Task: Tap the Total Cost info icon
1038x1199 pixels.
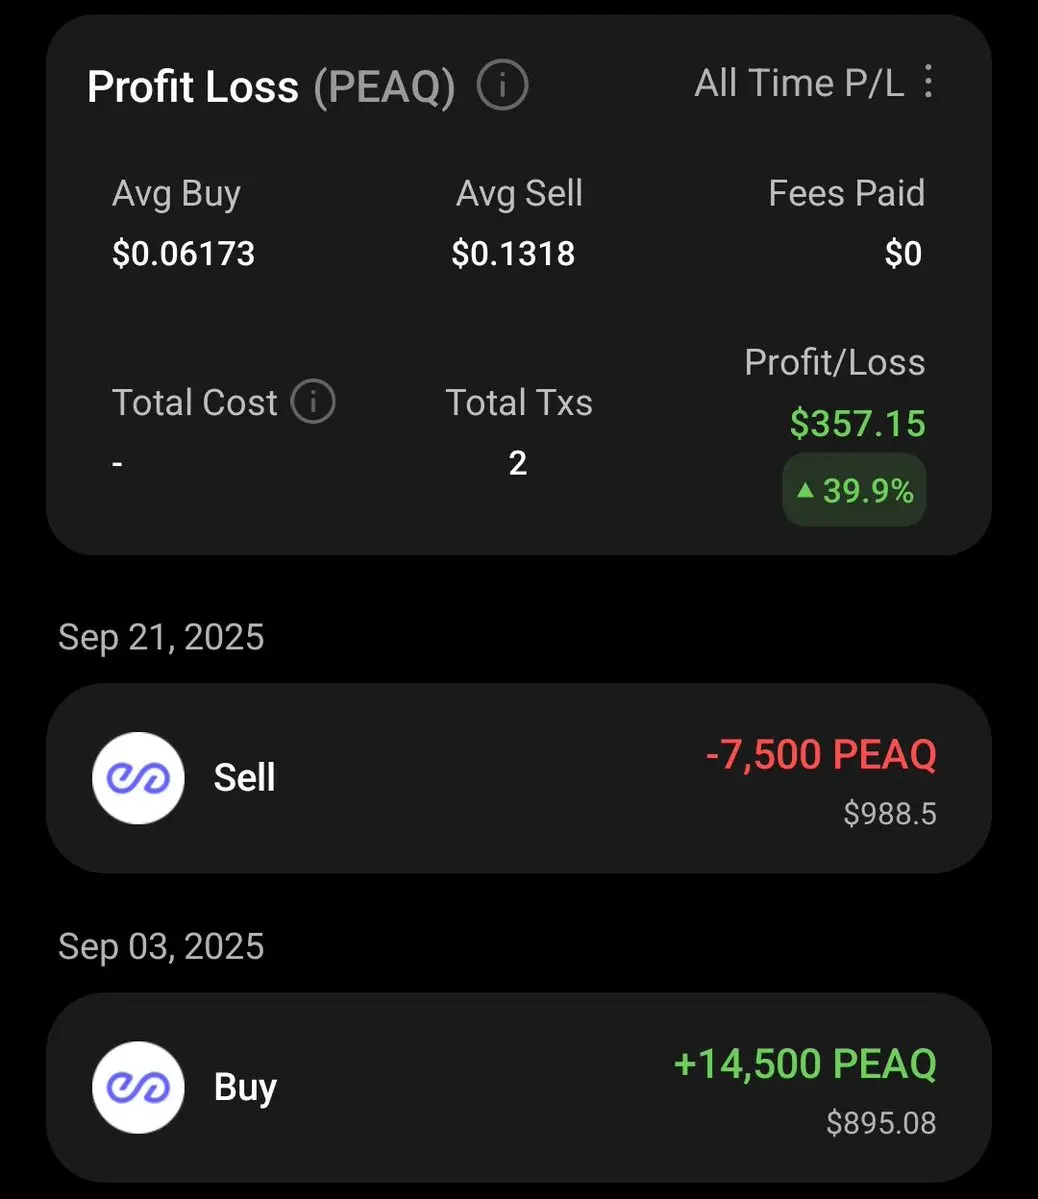Action: point(313,402)
